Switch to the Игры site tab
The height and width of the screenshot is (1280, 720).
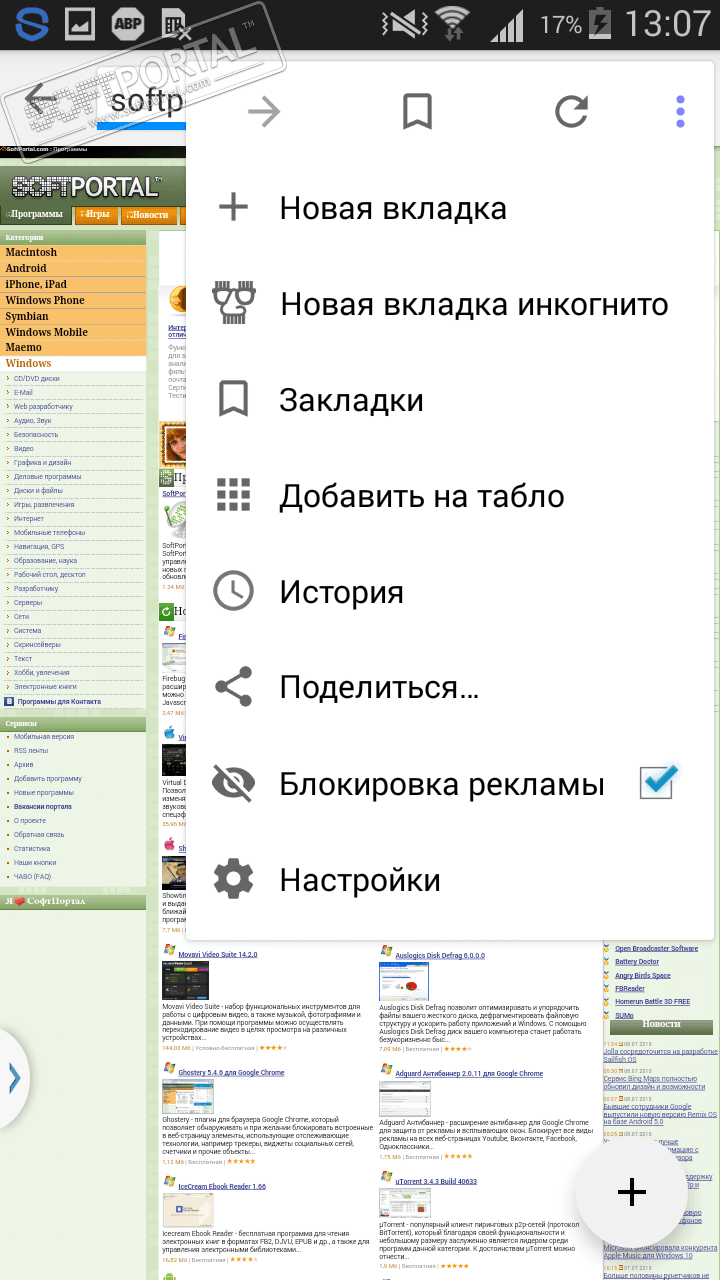tap(95, 215)
